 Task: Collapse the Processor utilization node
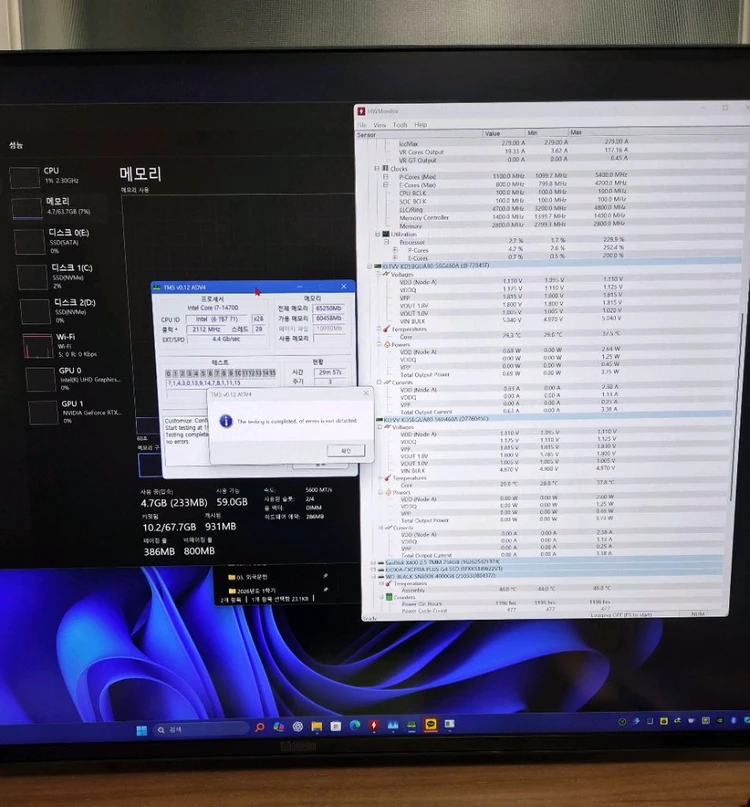tap(386, 242)
